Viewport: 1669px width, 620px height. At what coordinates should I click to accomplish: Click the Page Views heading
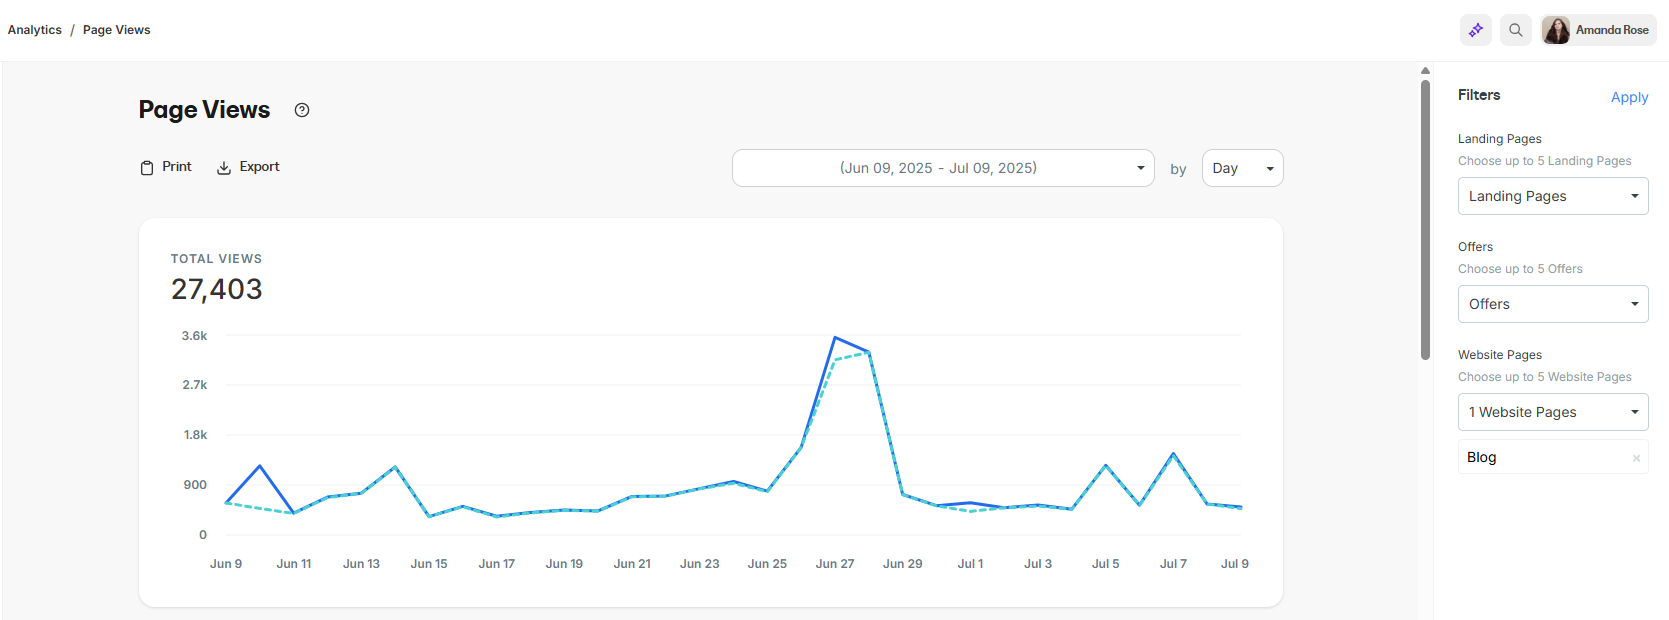[204, 110]
